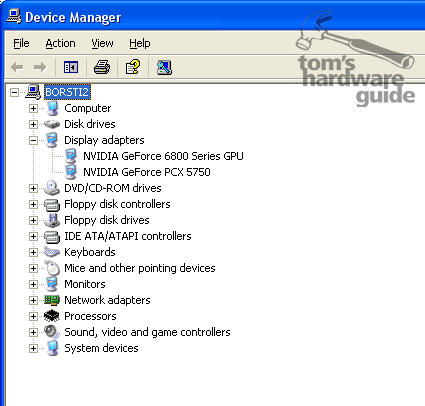Select Mice and other pointing devices
The height and width of the screenshot is (406, 425).
pyautogui.click(x=140, y=268)
